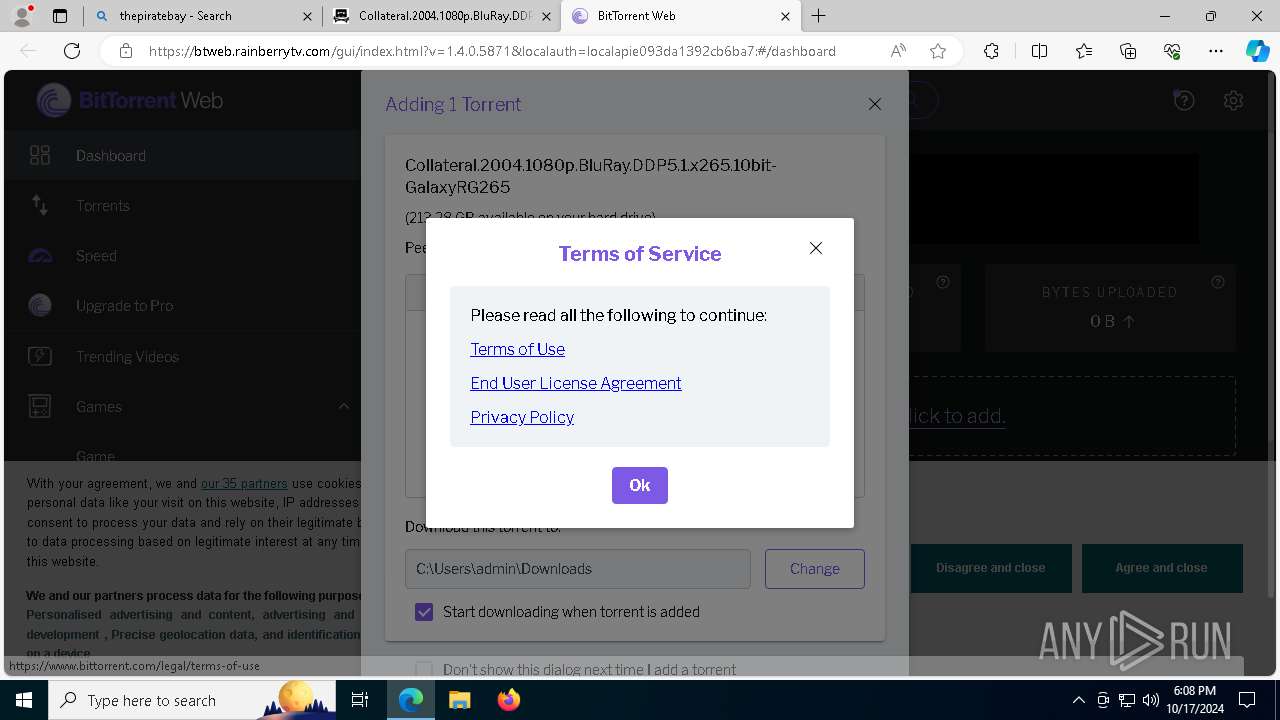This screenshot has width=1280, height=720.
Task: Open the Collections icon
Action: pos(1128,51)
